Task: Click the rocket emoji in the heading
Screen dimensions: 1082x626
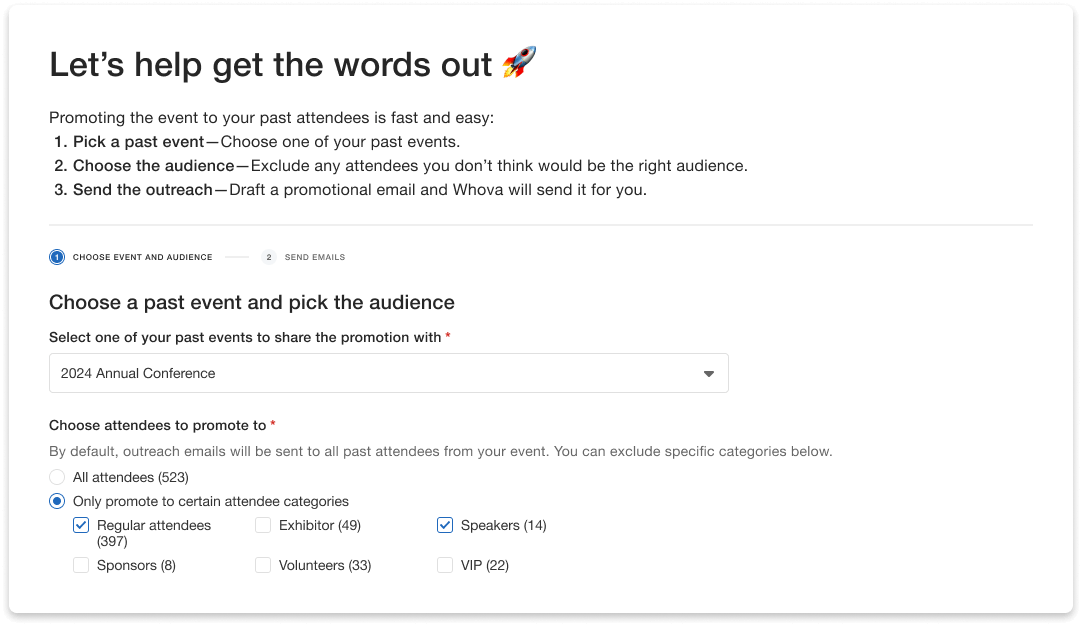Action: tap(519, 63)
